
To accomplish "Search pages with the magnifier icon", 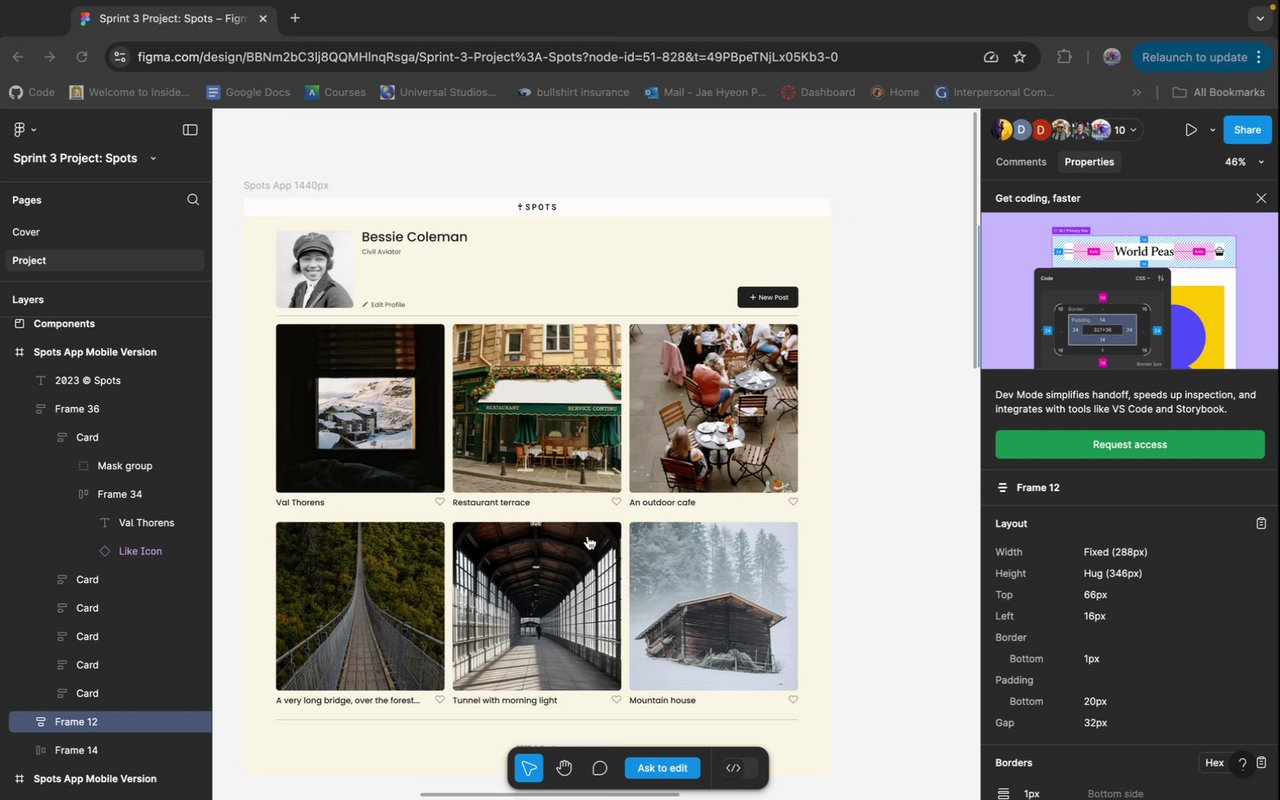I will tap(193, 200).
